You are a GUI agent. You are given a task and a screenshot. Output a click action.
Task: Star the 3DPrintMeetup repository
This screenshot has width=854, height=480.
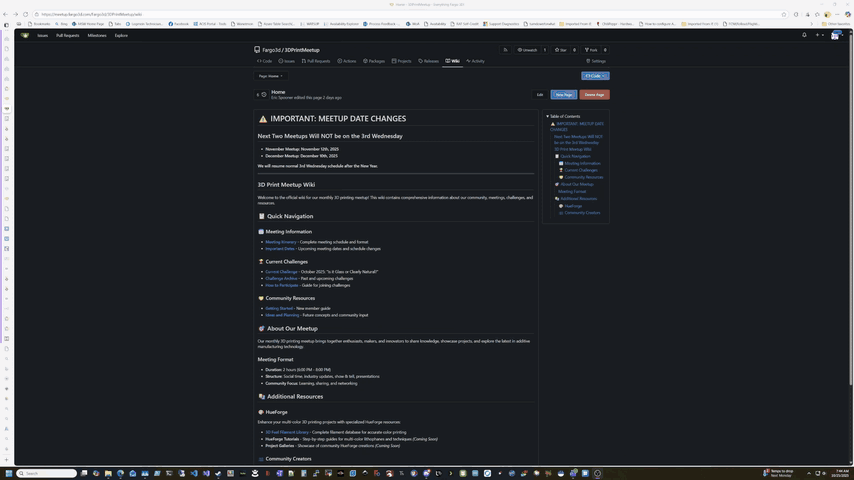pyautogui.click(x=562, y=49)
